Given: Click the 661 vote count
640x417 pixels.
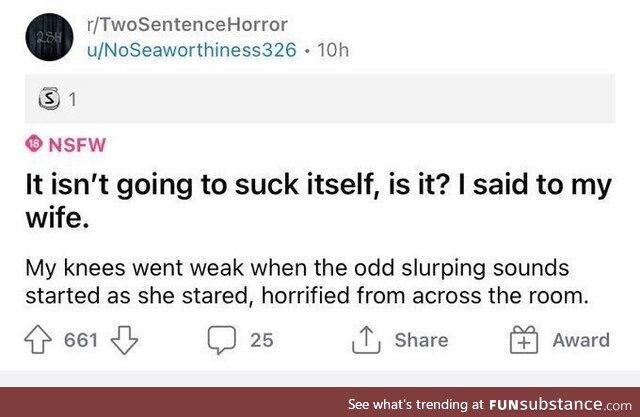Looking at the screenshot, I should coord(80,340).
